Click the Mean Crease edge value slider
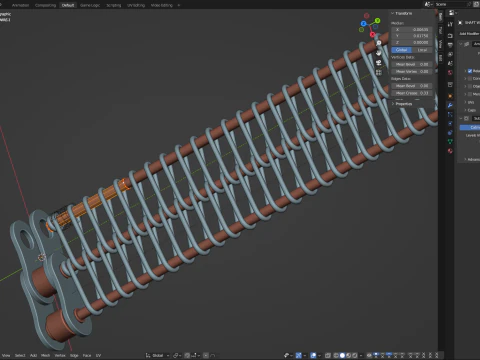 pos(412,93)
